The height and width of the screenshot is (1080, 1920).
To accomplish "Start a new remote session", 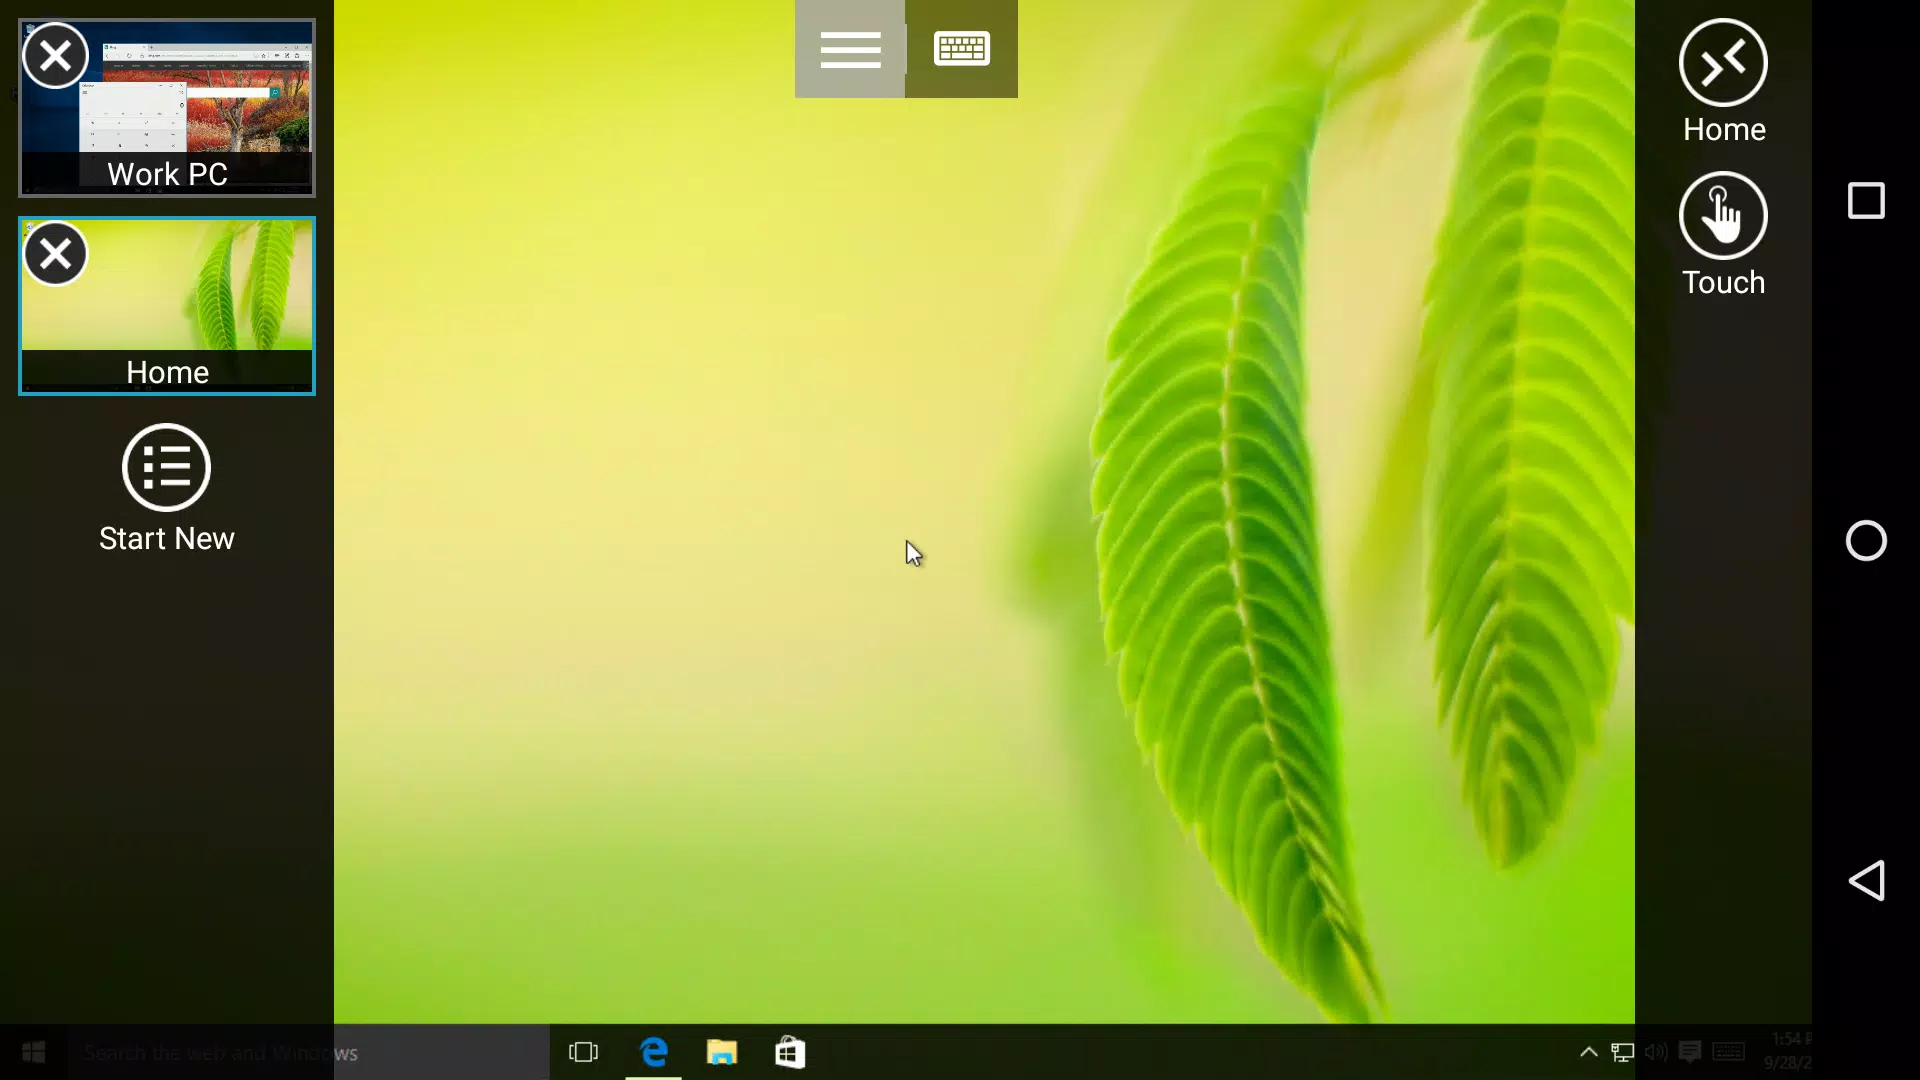I will tap(167, 489).
